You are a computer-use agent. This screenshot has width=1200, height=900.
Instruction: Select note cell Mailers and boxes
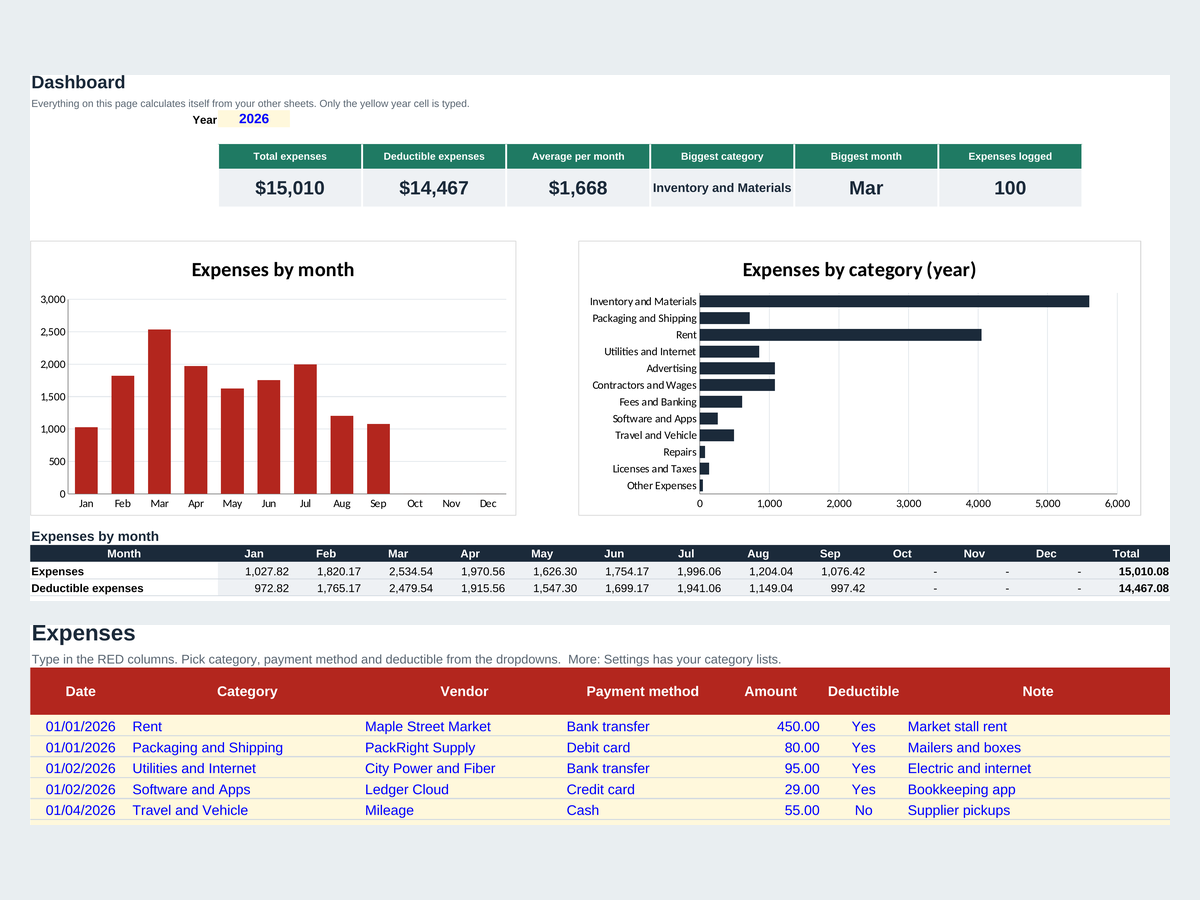coord(1038,747)
